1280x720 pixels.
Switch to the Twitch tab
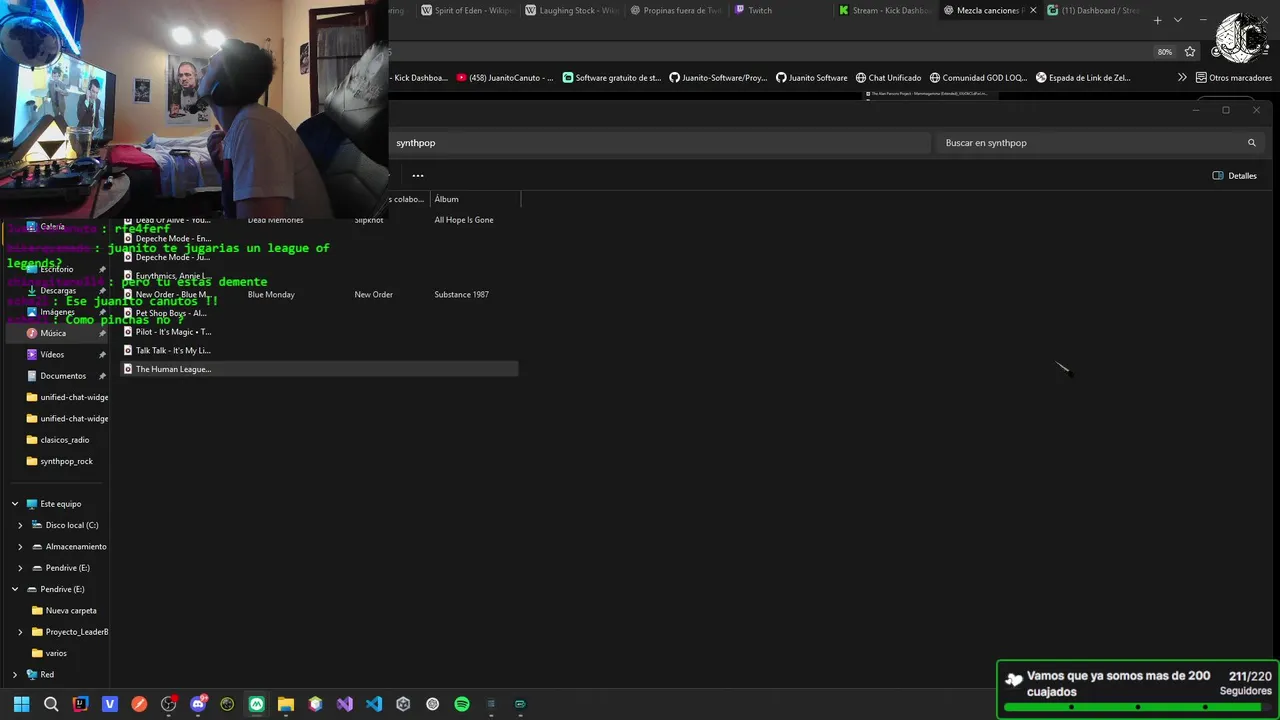point(754,11)
